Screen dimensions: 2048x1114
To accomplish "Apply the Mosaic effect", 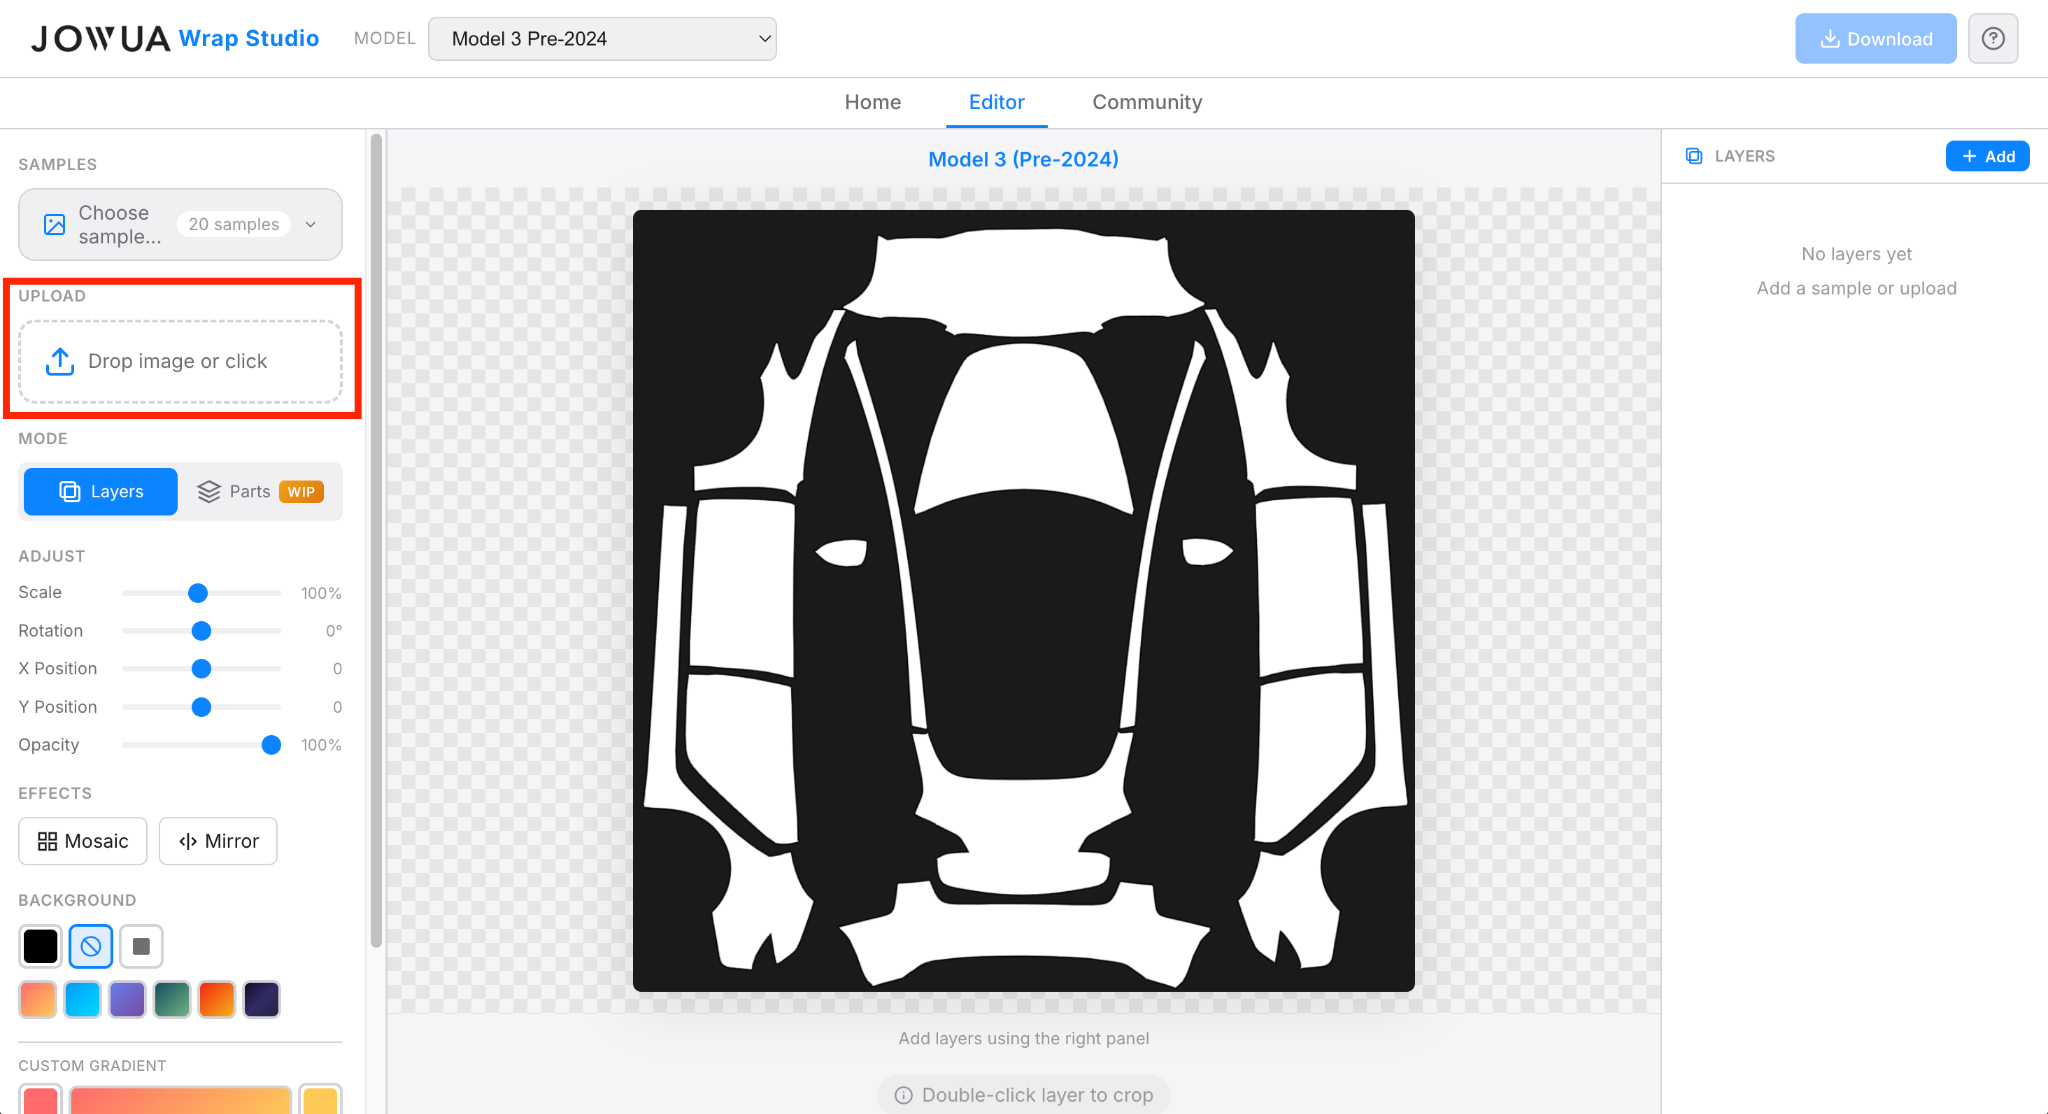I will point(83,841).
